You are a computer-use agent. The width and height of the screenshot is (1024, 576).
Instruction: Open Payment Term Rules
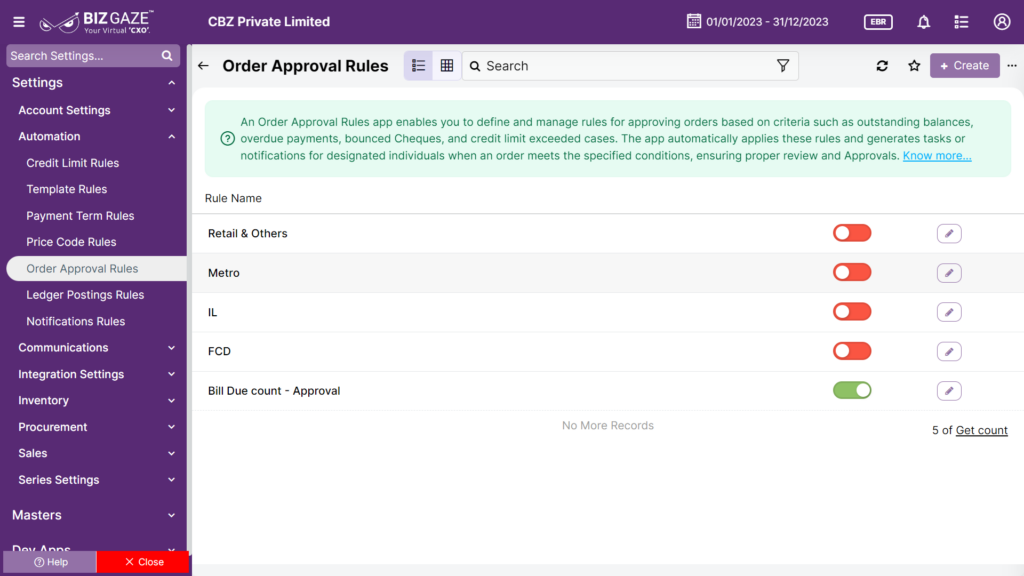80,216
